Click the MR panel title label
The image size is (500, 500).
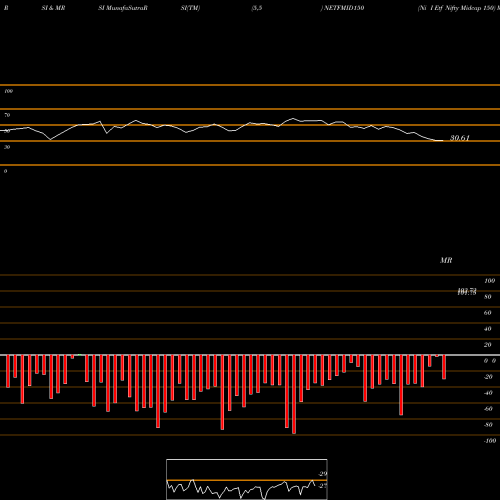446,260
